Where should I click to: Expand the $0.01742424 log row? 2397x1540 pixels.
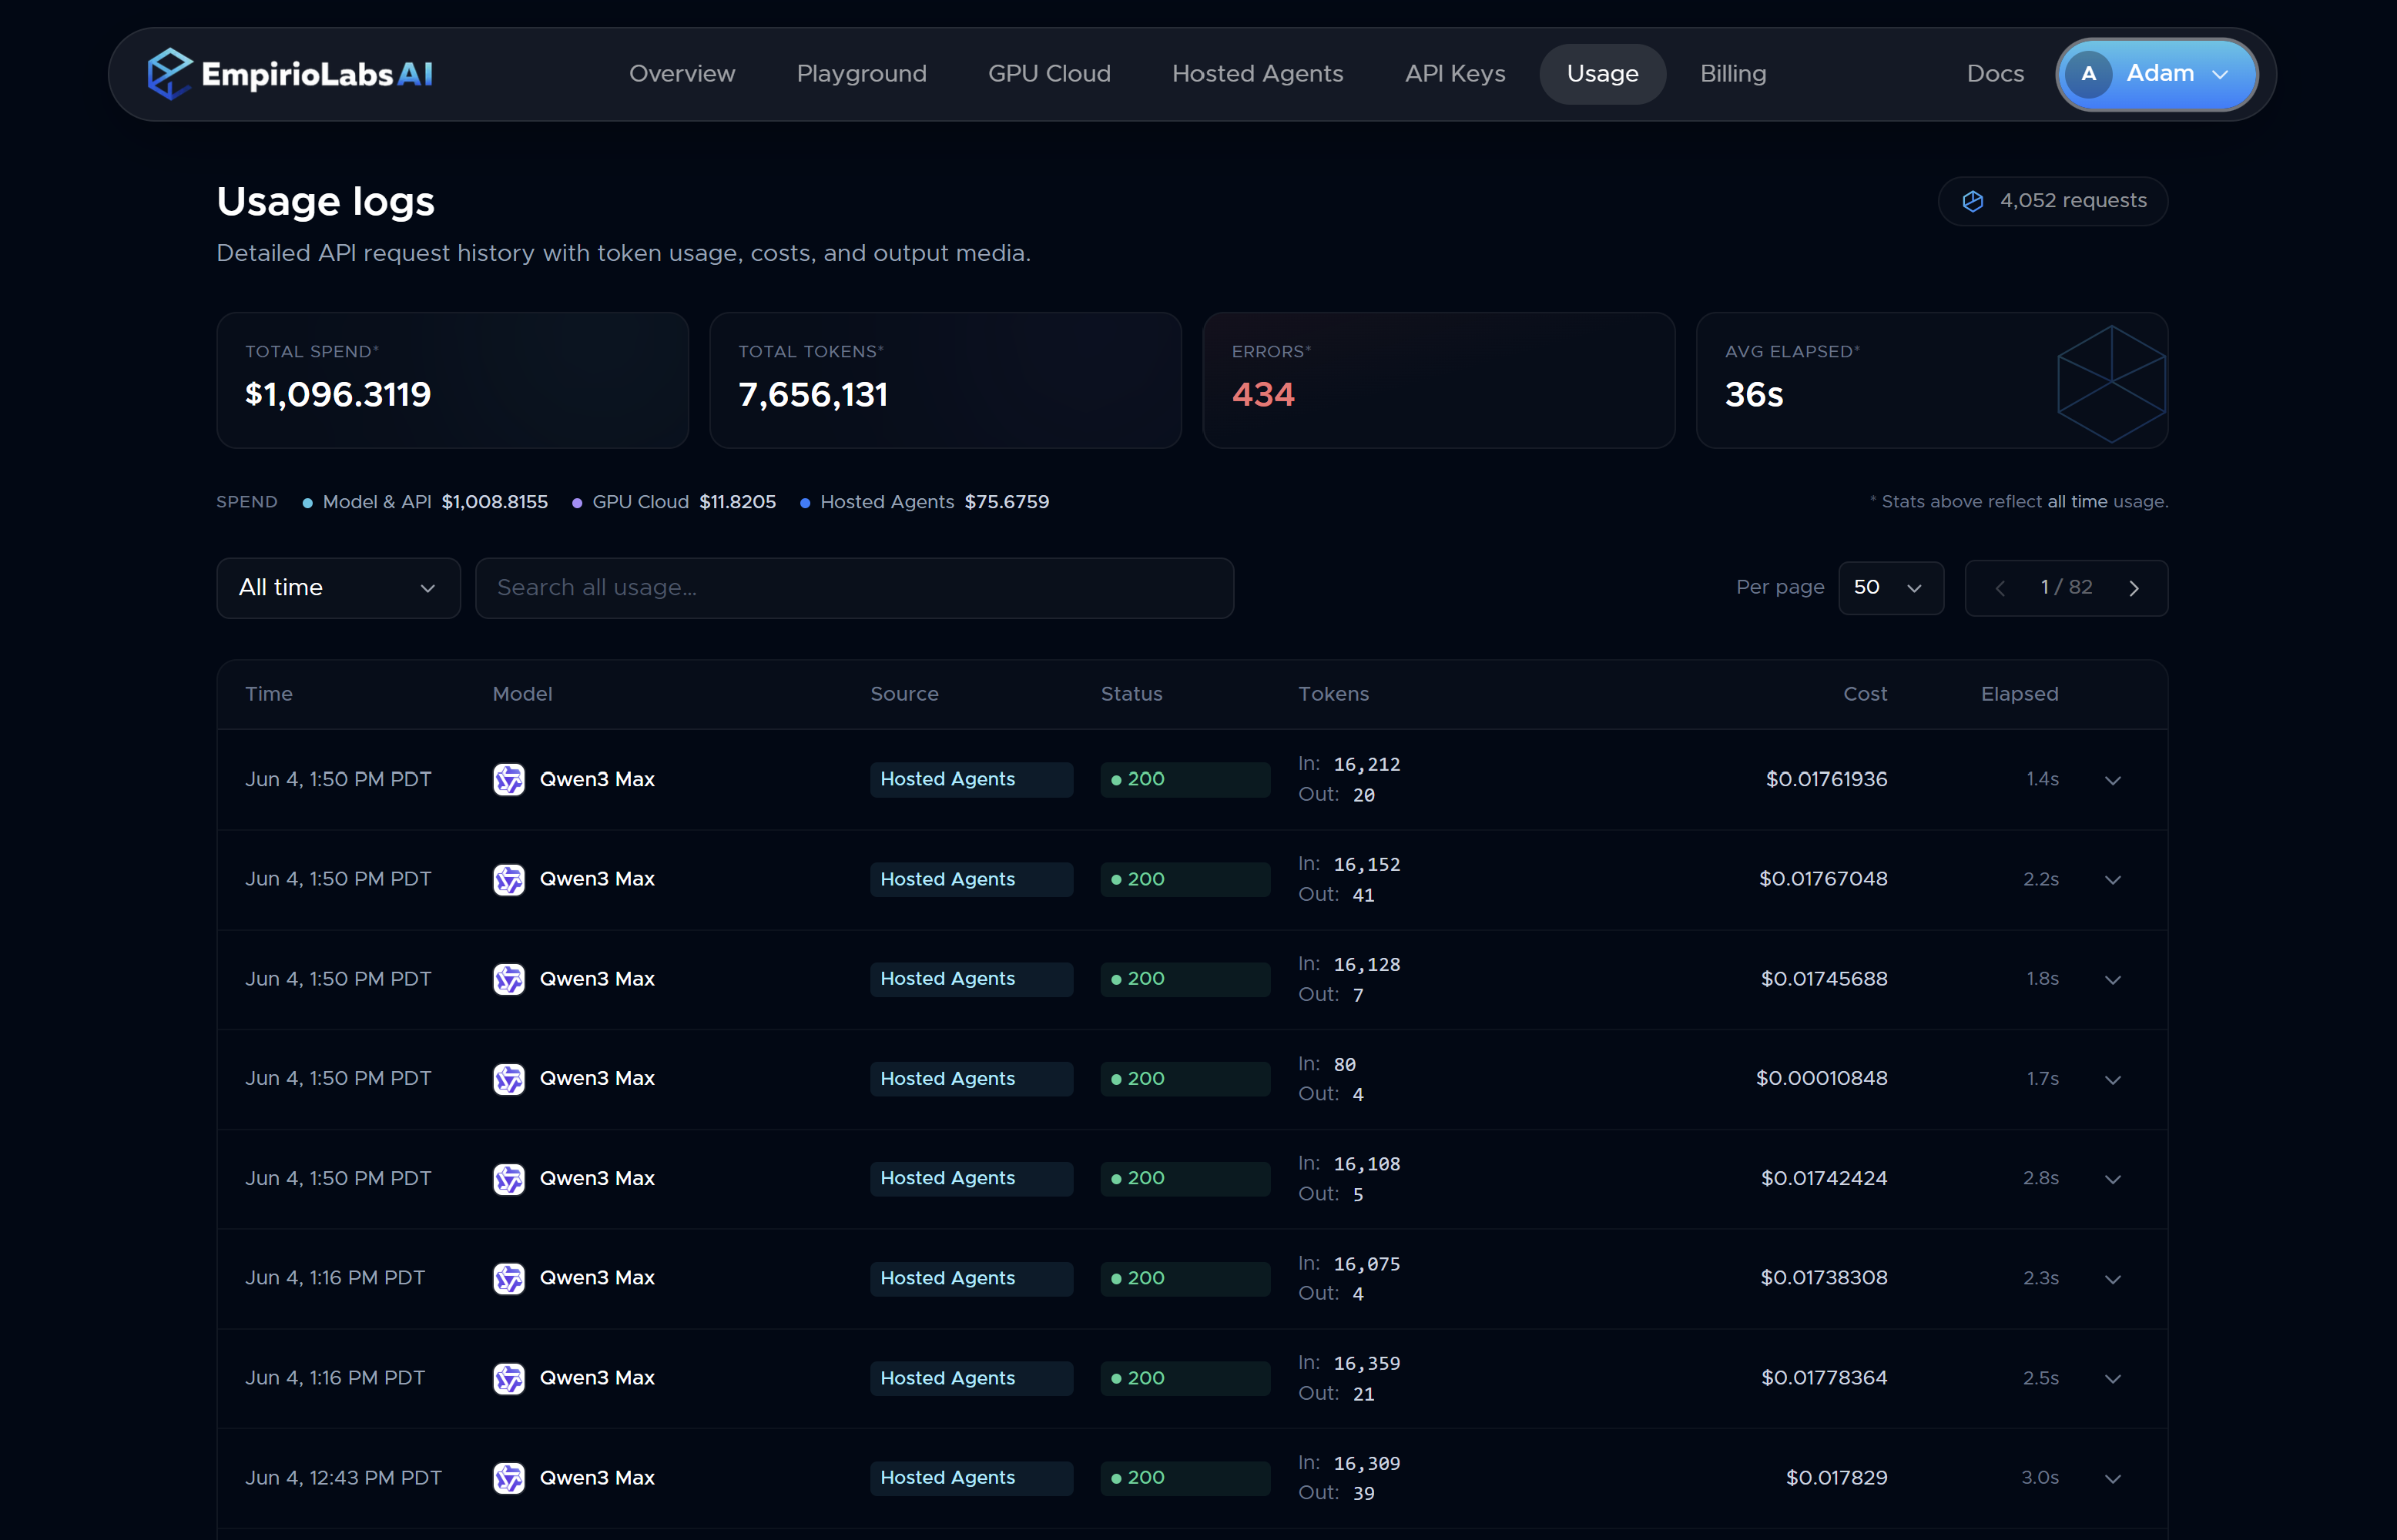[x=2113, y=1179]
